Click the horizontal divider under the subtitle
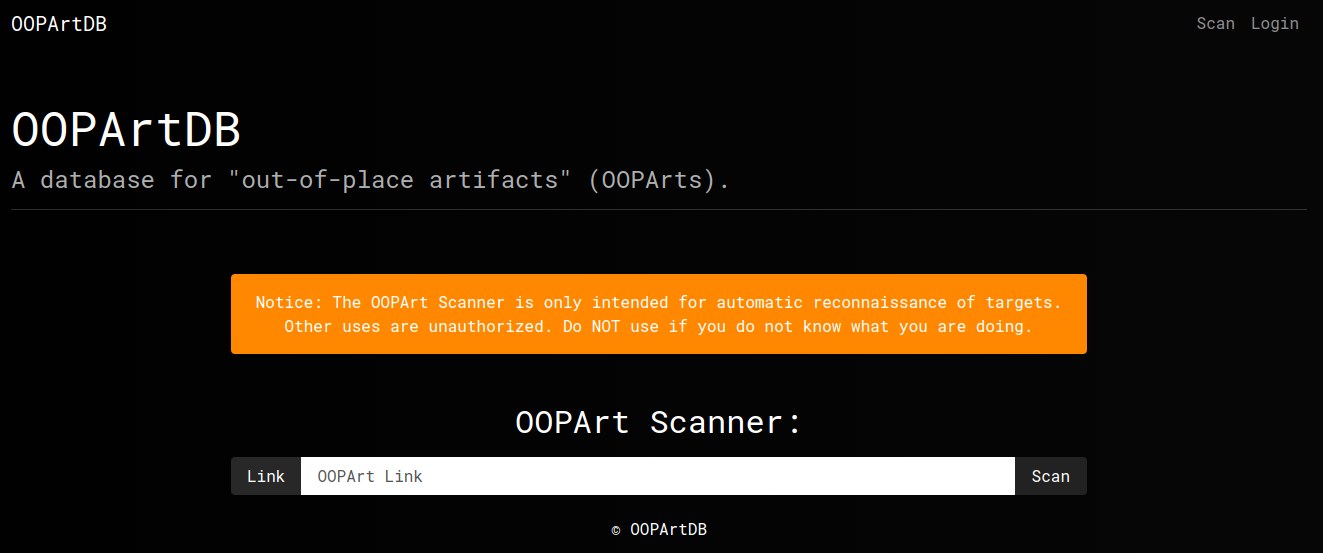 coord(658,210)
